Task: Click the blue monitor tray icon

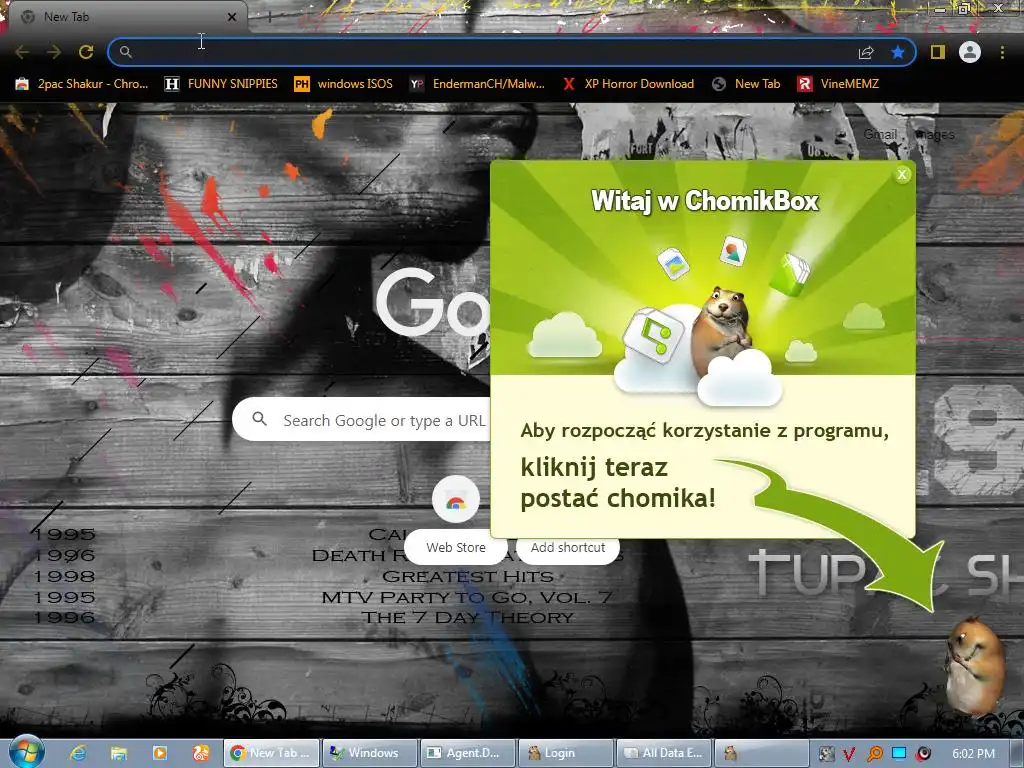Action: click(x=899, y=754)
